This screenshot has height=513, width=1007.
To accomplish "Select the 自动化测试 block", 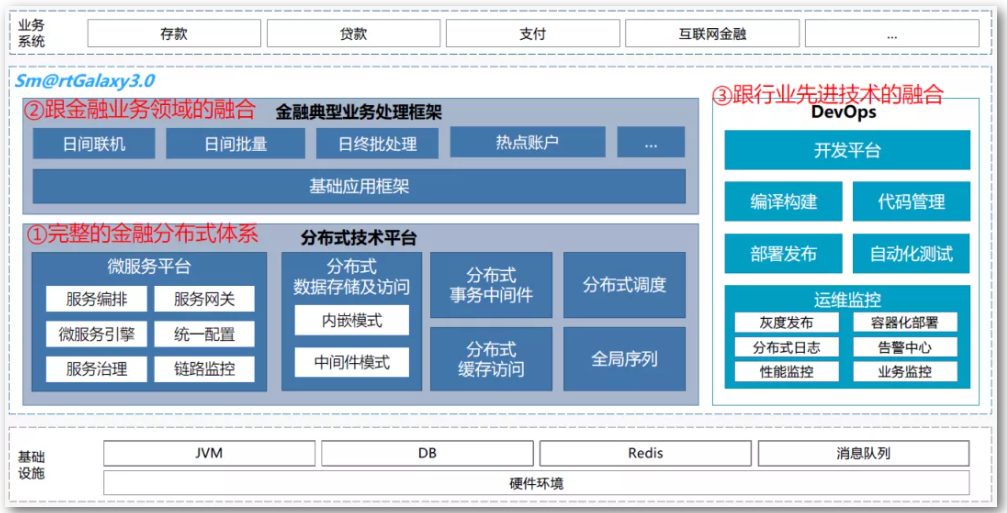I will pyautogui.click(x=911, y=254).
